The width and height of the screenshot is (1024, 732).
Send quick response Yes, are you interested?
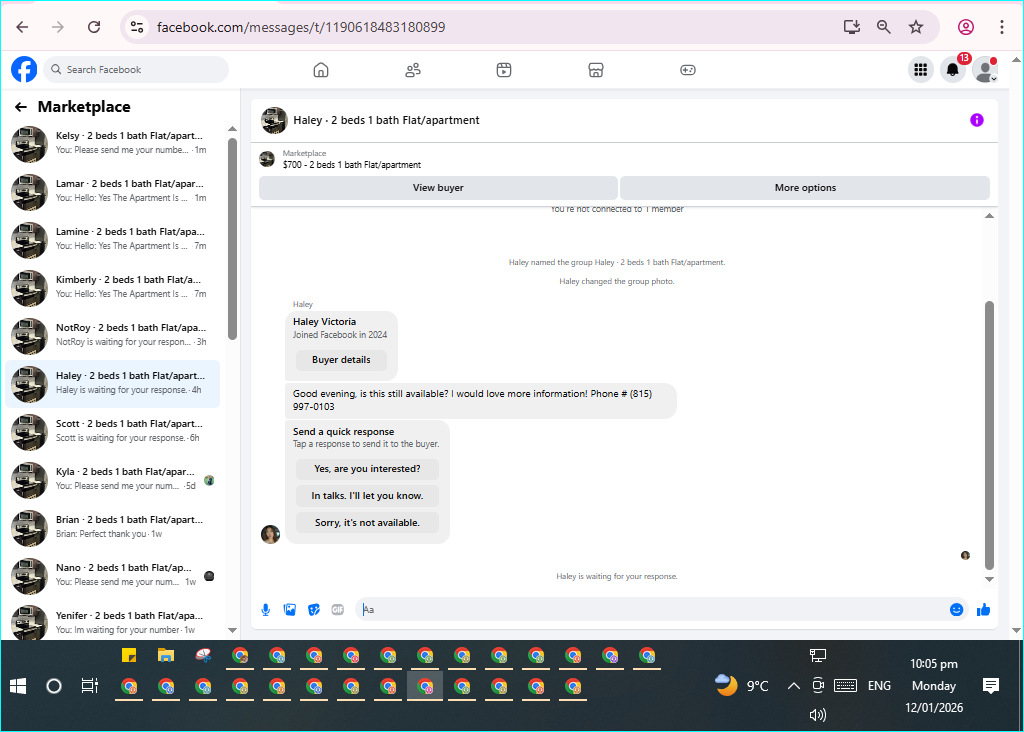[x=367, y=469]
